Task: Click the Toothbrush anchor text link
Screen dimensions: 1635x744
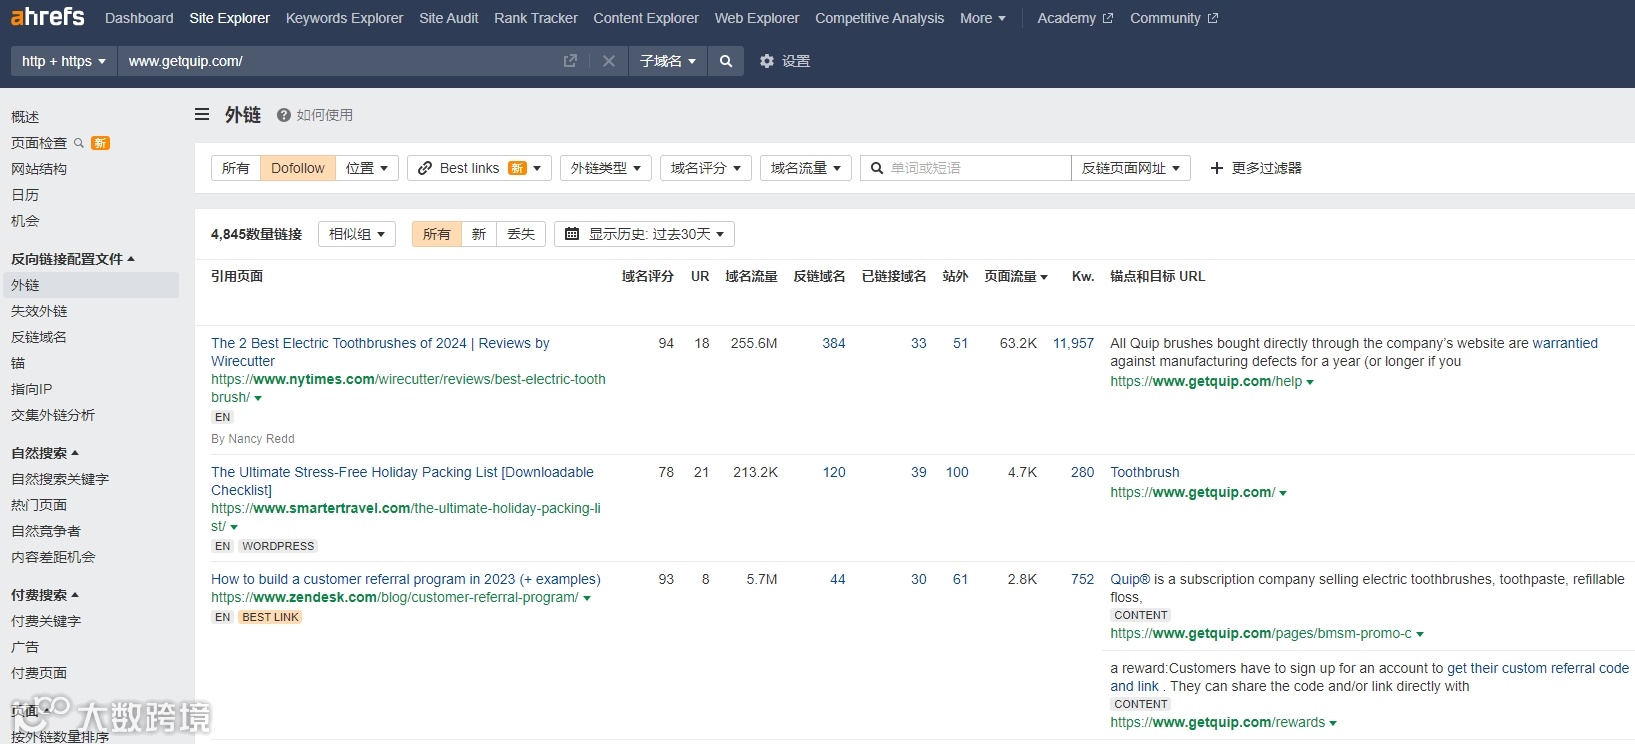Action: [x=1145, y=472]
